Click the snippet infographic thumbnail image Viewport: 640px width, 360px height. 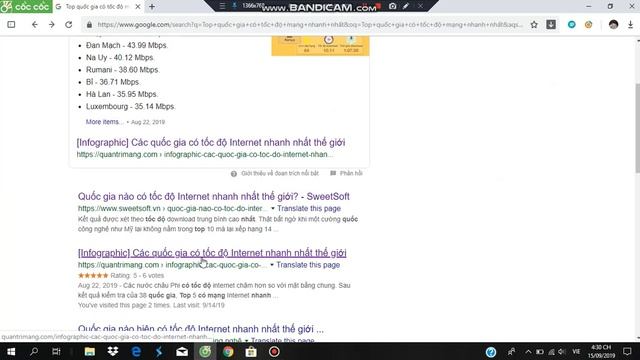point(320,46)
